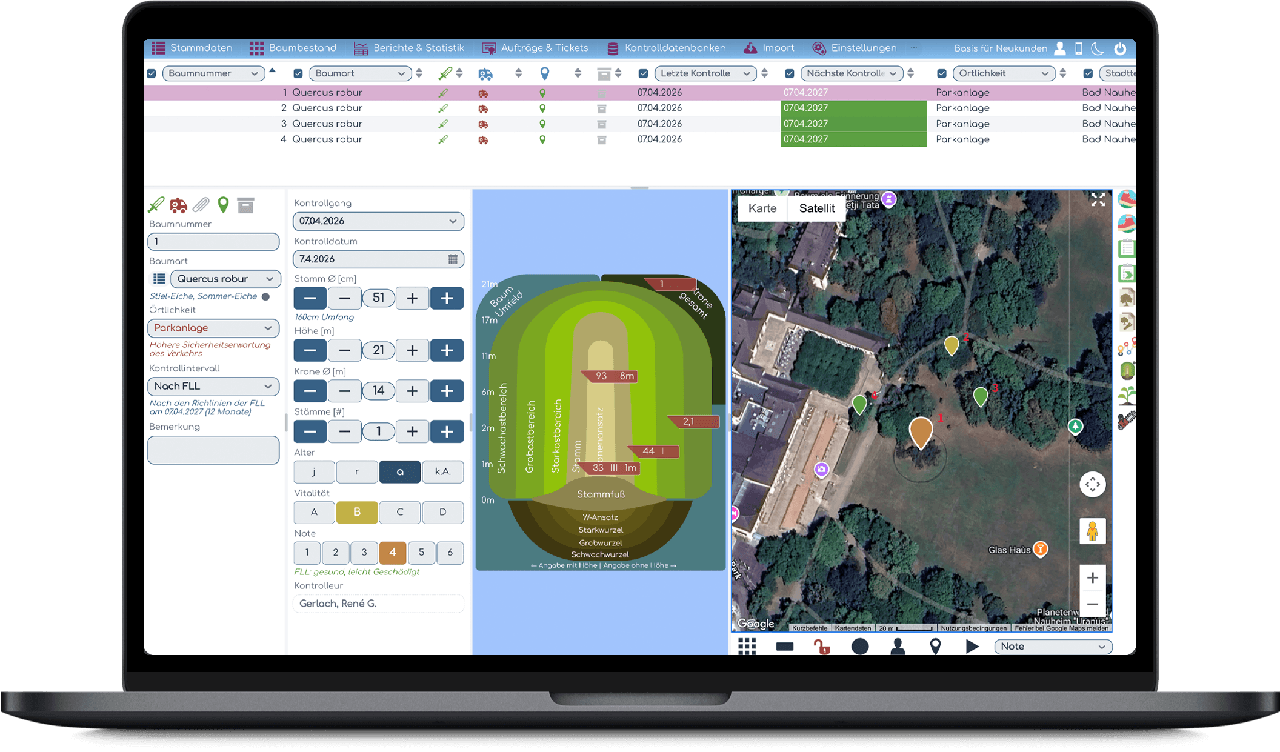Click the play arrow below the map

(972, 647)
